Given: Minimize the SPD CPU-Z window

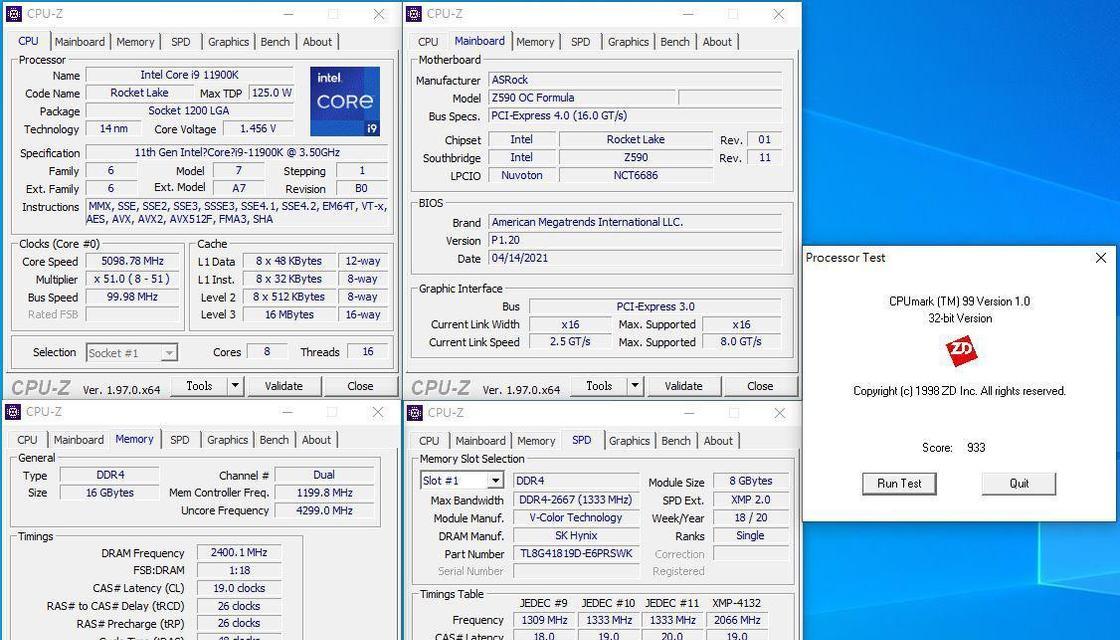Looking at the screenshot, I should tap(689, 412).
